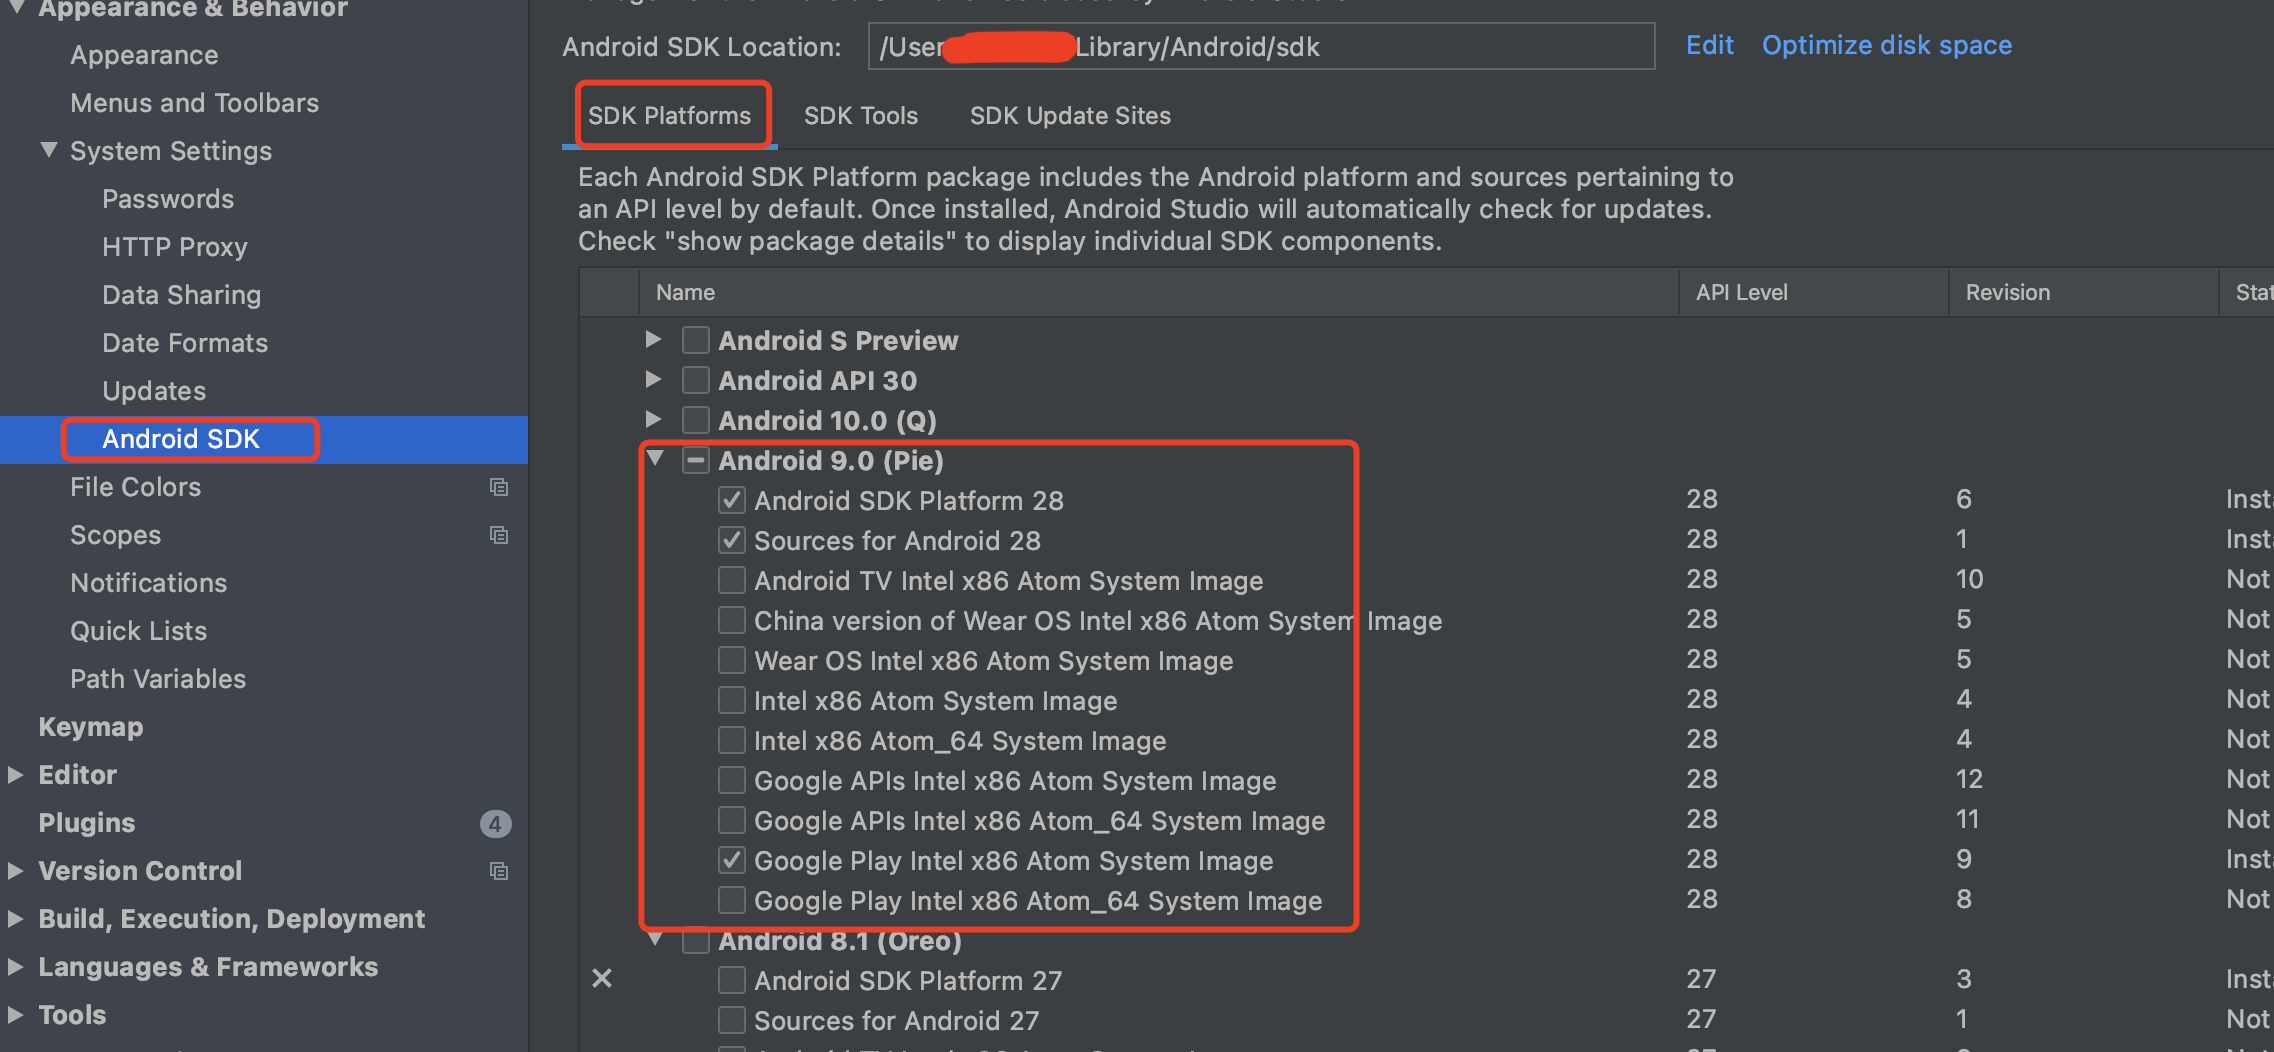Click the Scopes project-level copy icon
Viewport: 2274px width, 1052px height.
click(x=498, y=535)
